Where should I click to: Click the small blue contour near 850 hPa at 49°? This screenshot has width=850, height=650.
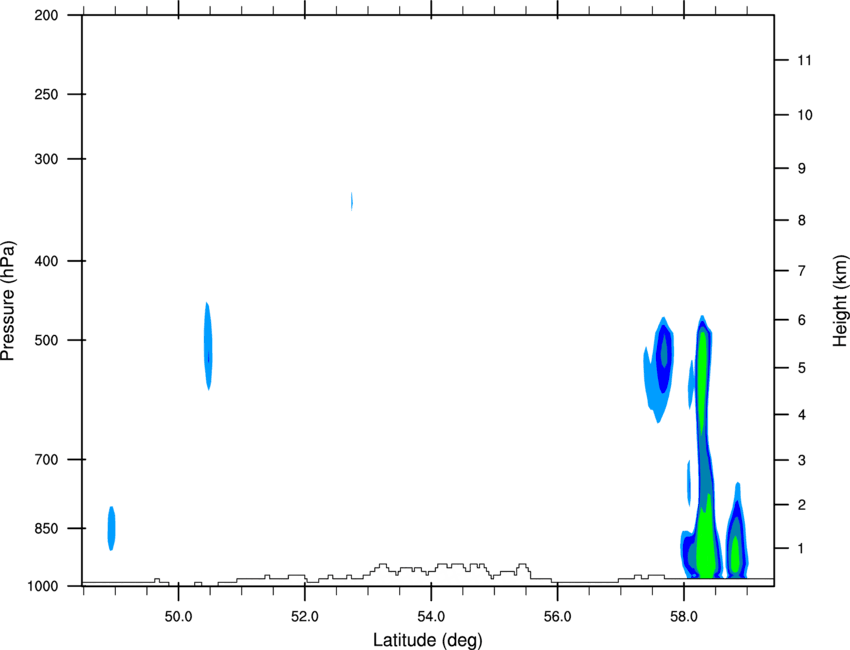coord(111,528)
